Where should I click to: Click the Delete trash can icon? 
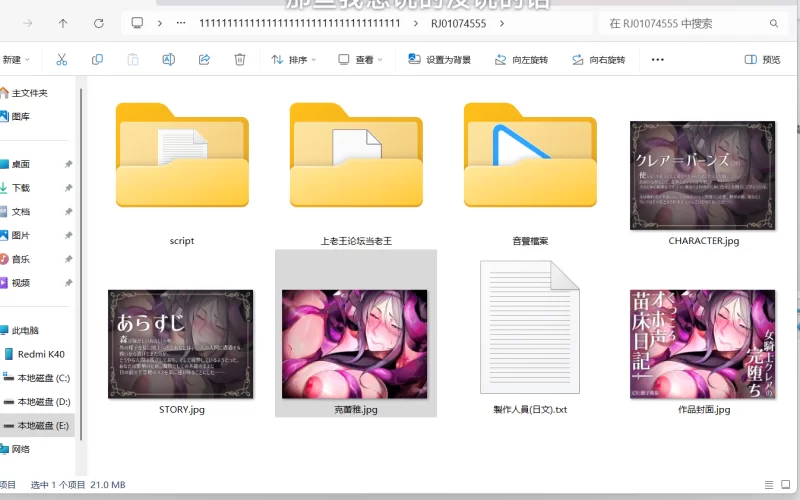240,60
